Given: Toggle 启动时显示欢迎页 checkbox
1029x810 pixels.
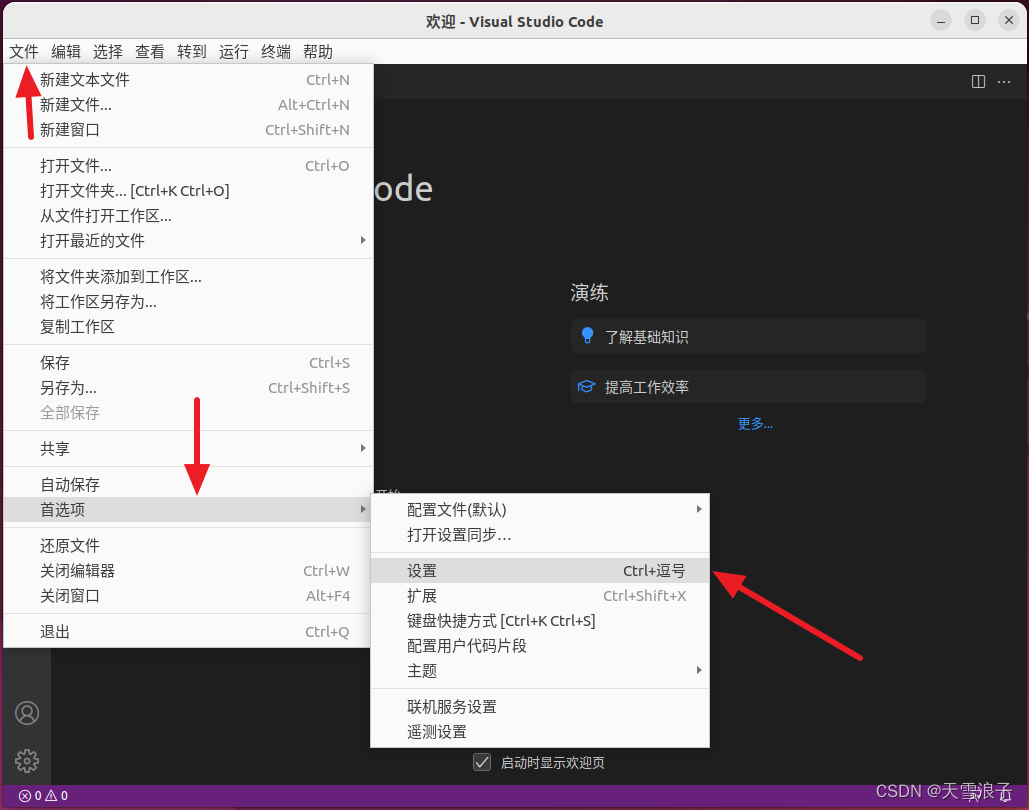Looking at the screenshot, I should pos(482,762).
